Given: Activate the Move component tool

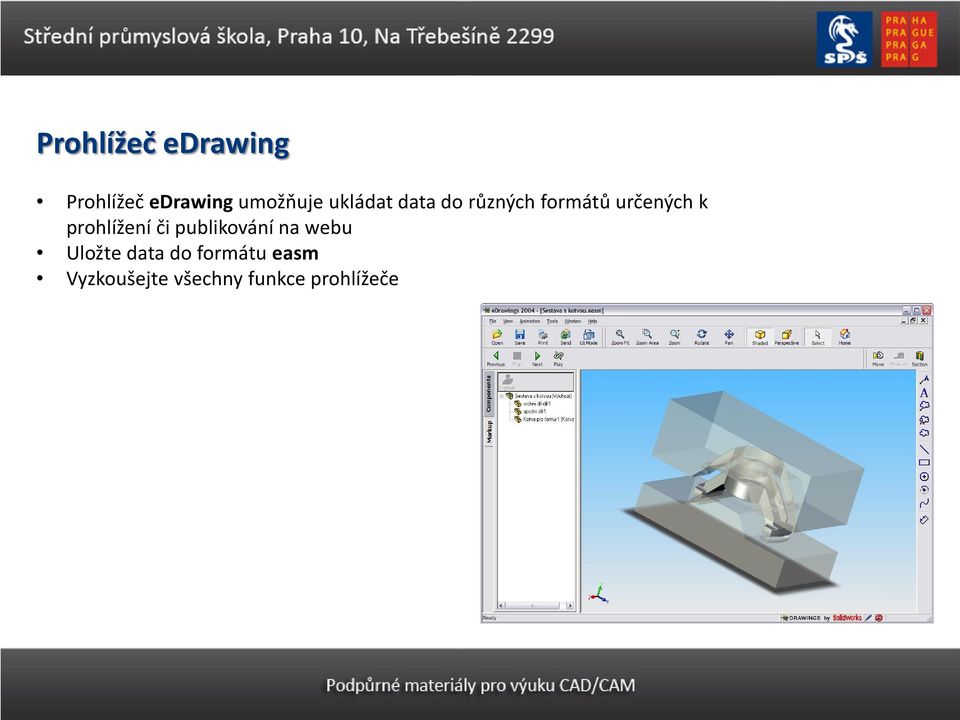Looking at the screenshot, I should (x=878, y=358).
